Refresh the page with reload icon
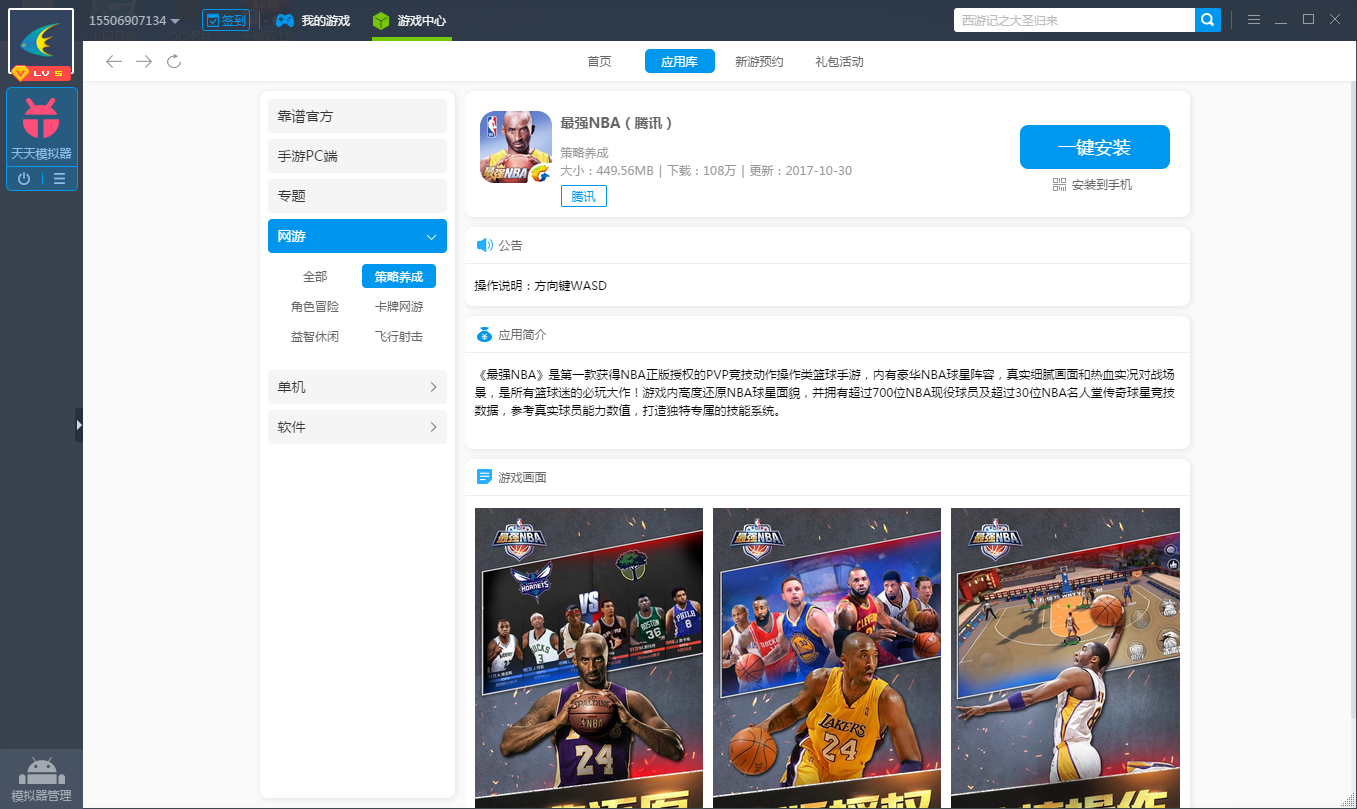The width and height of the screenshot is (1357, 809). point(174,62)
